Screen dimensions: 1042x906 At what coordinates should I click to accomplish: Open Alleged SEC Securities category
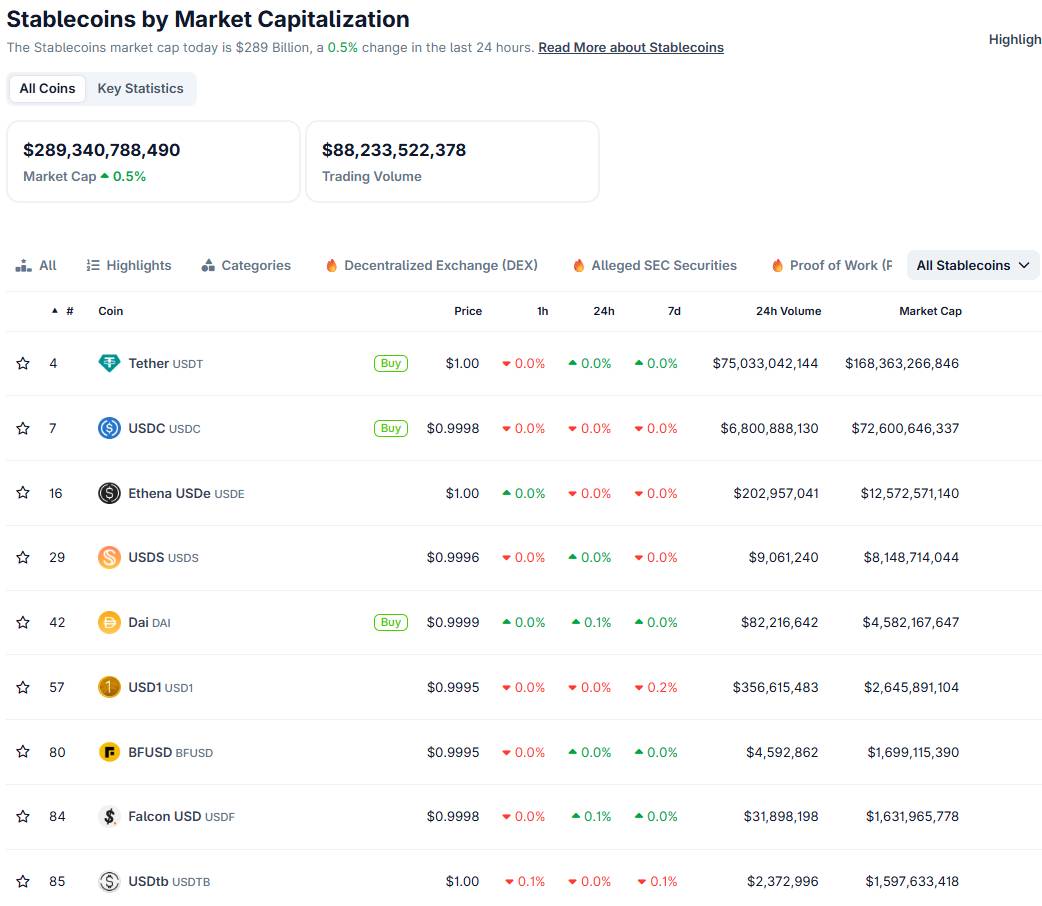[655, 265]
